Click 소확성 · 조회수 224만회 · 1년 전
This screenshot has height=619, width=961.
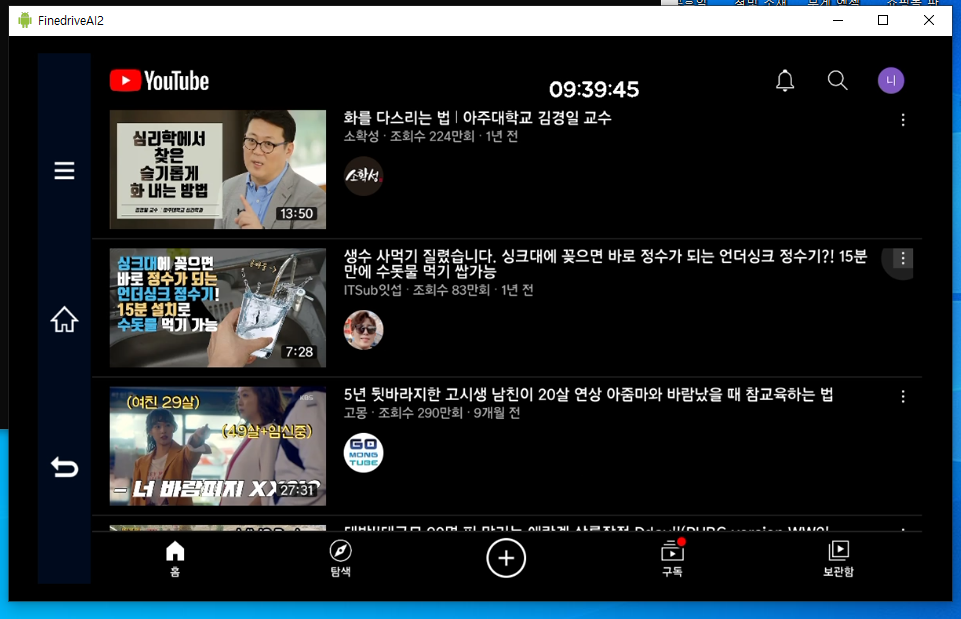pos(430,136)
